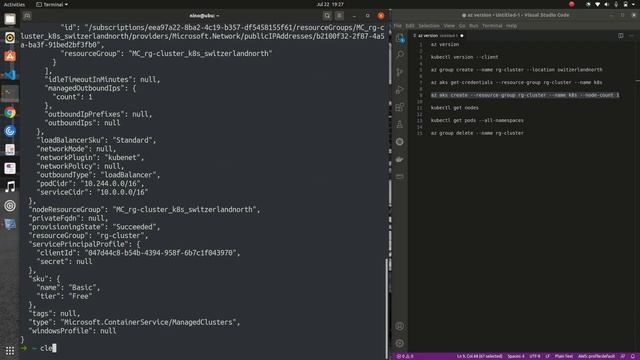Open the Help menu in VS Code
This screenshot has width=640, height=360.
tap(511, 26)
